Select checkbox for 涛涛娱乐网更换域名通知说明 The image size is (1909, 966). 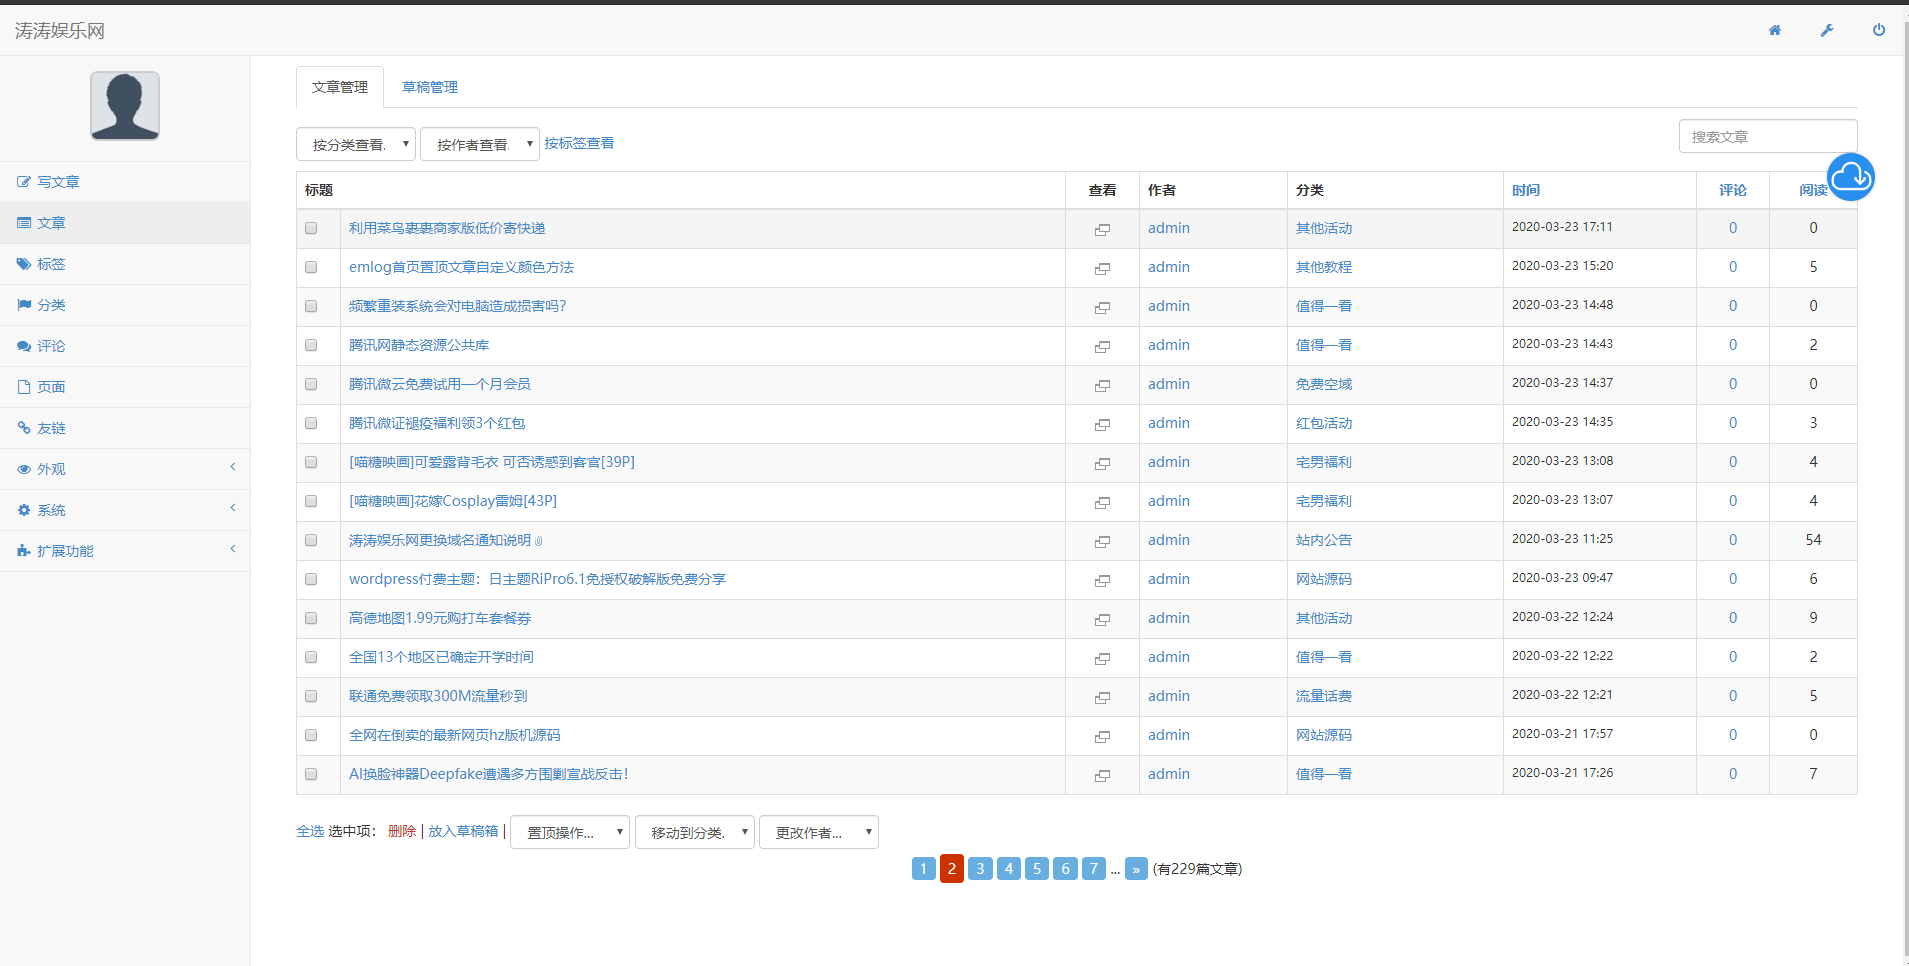click(x=311, y=540)
